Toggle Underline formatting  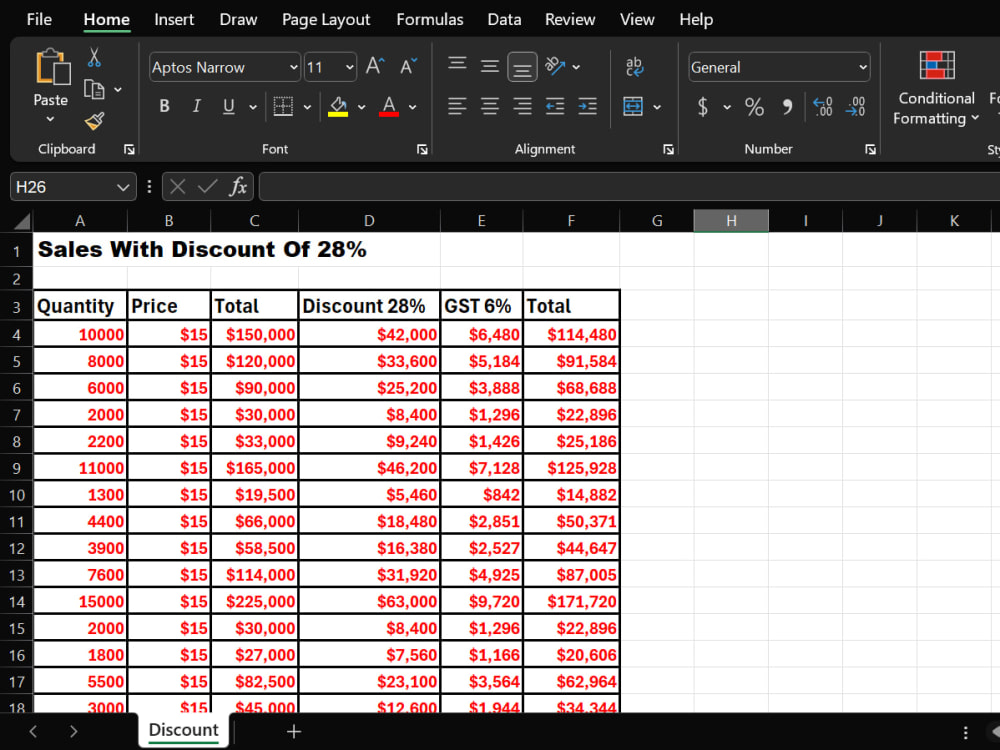(x=229, y=107)
